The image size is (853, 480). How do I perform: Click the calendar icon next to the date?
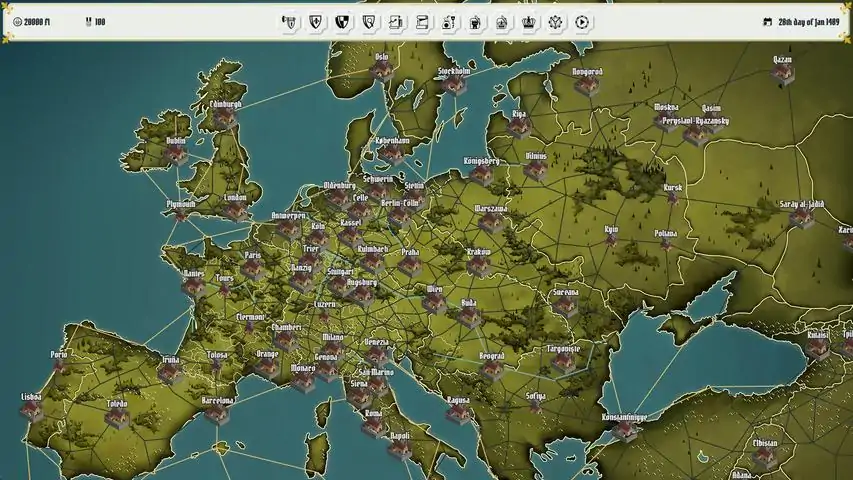pos(768,22)
